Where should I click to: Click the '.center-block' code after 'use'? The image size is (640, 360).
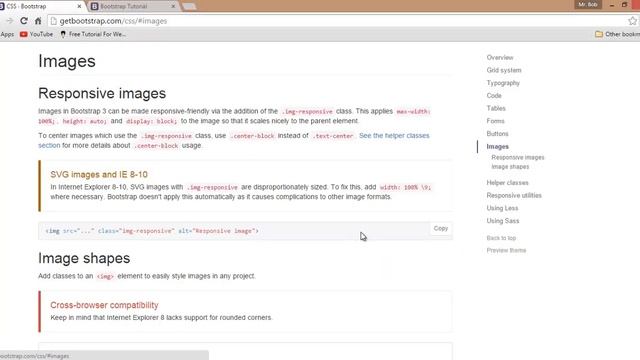pyautogui.click(x=252, y=136)
